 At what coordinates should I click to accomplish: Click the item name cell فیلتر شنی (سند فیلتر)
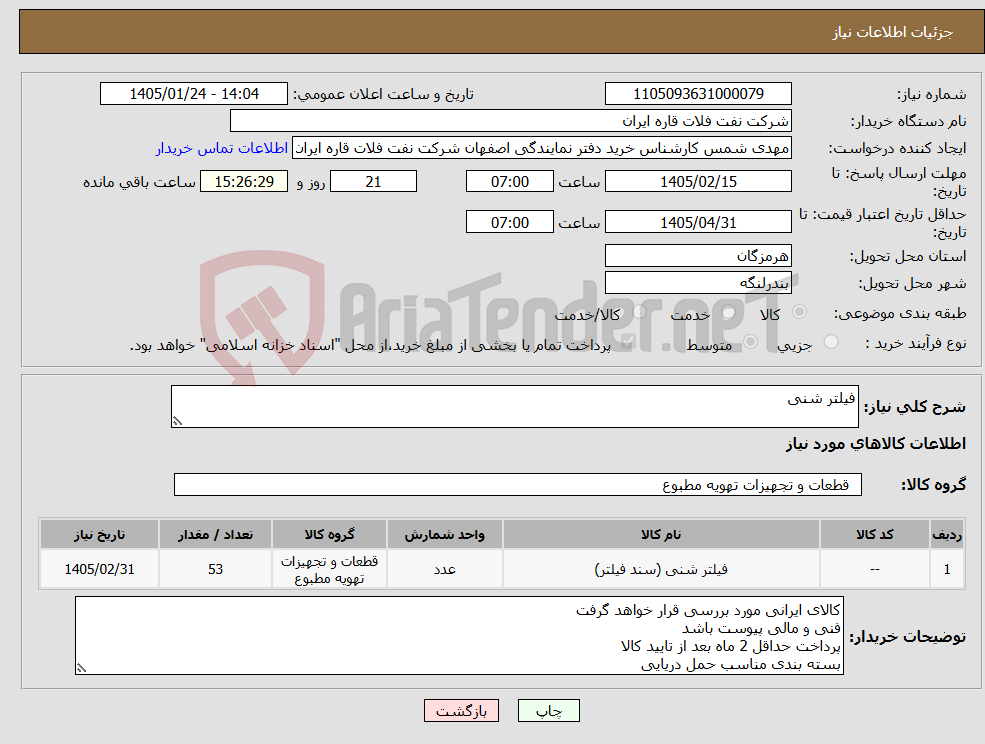click(x=661, y=569)
